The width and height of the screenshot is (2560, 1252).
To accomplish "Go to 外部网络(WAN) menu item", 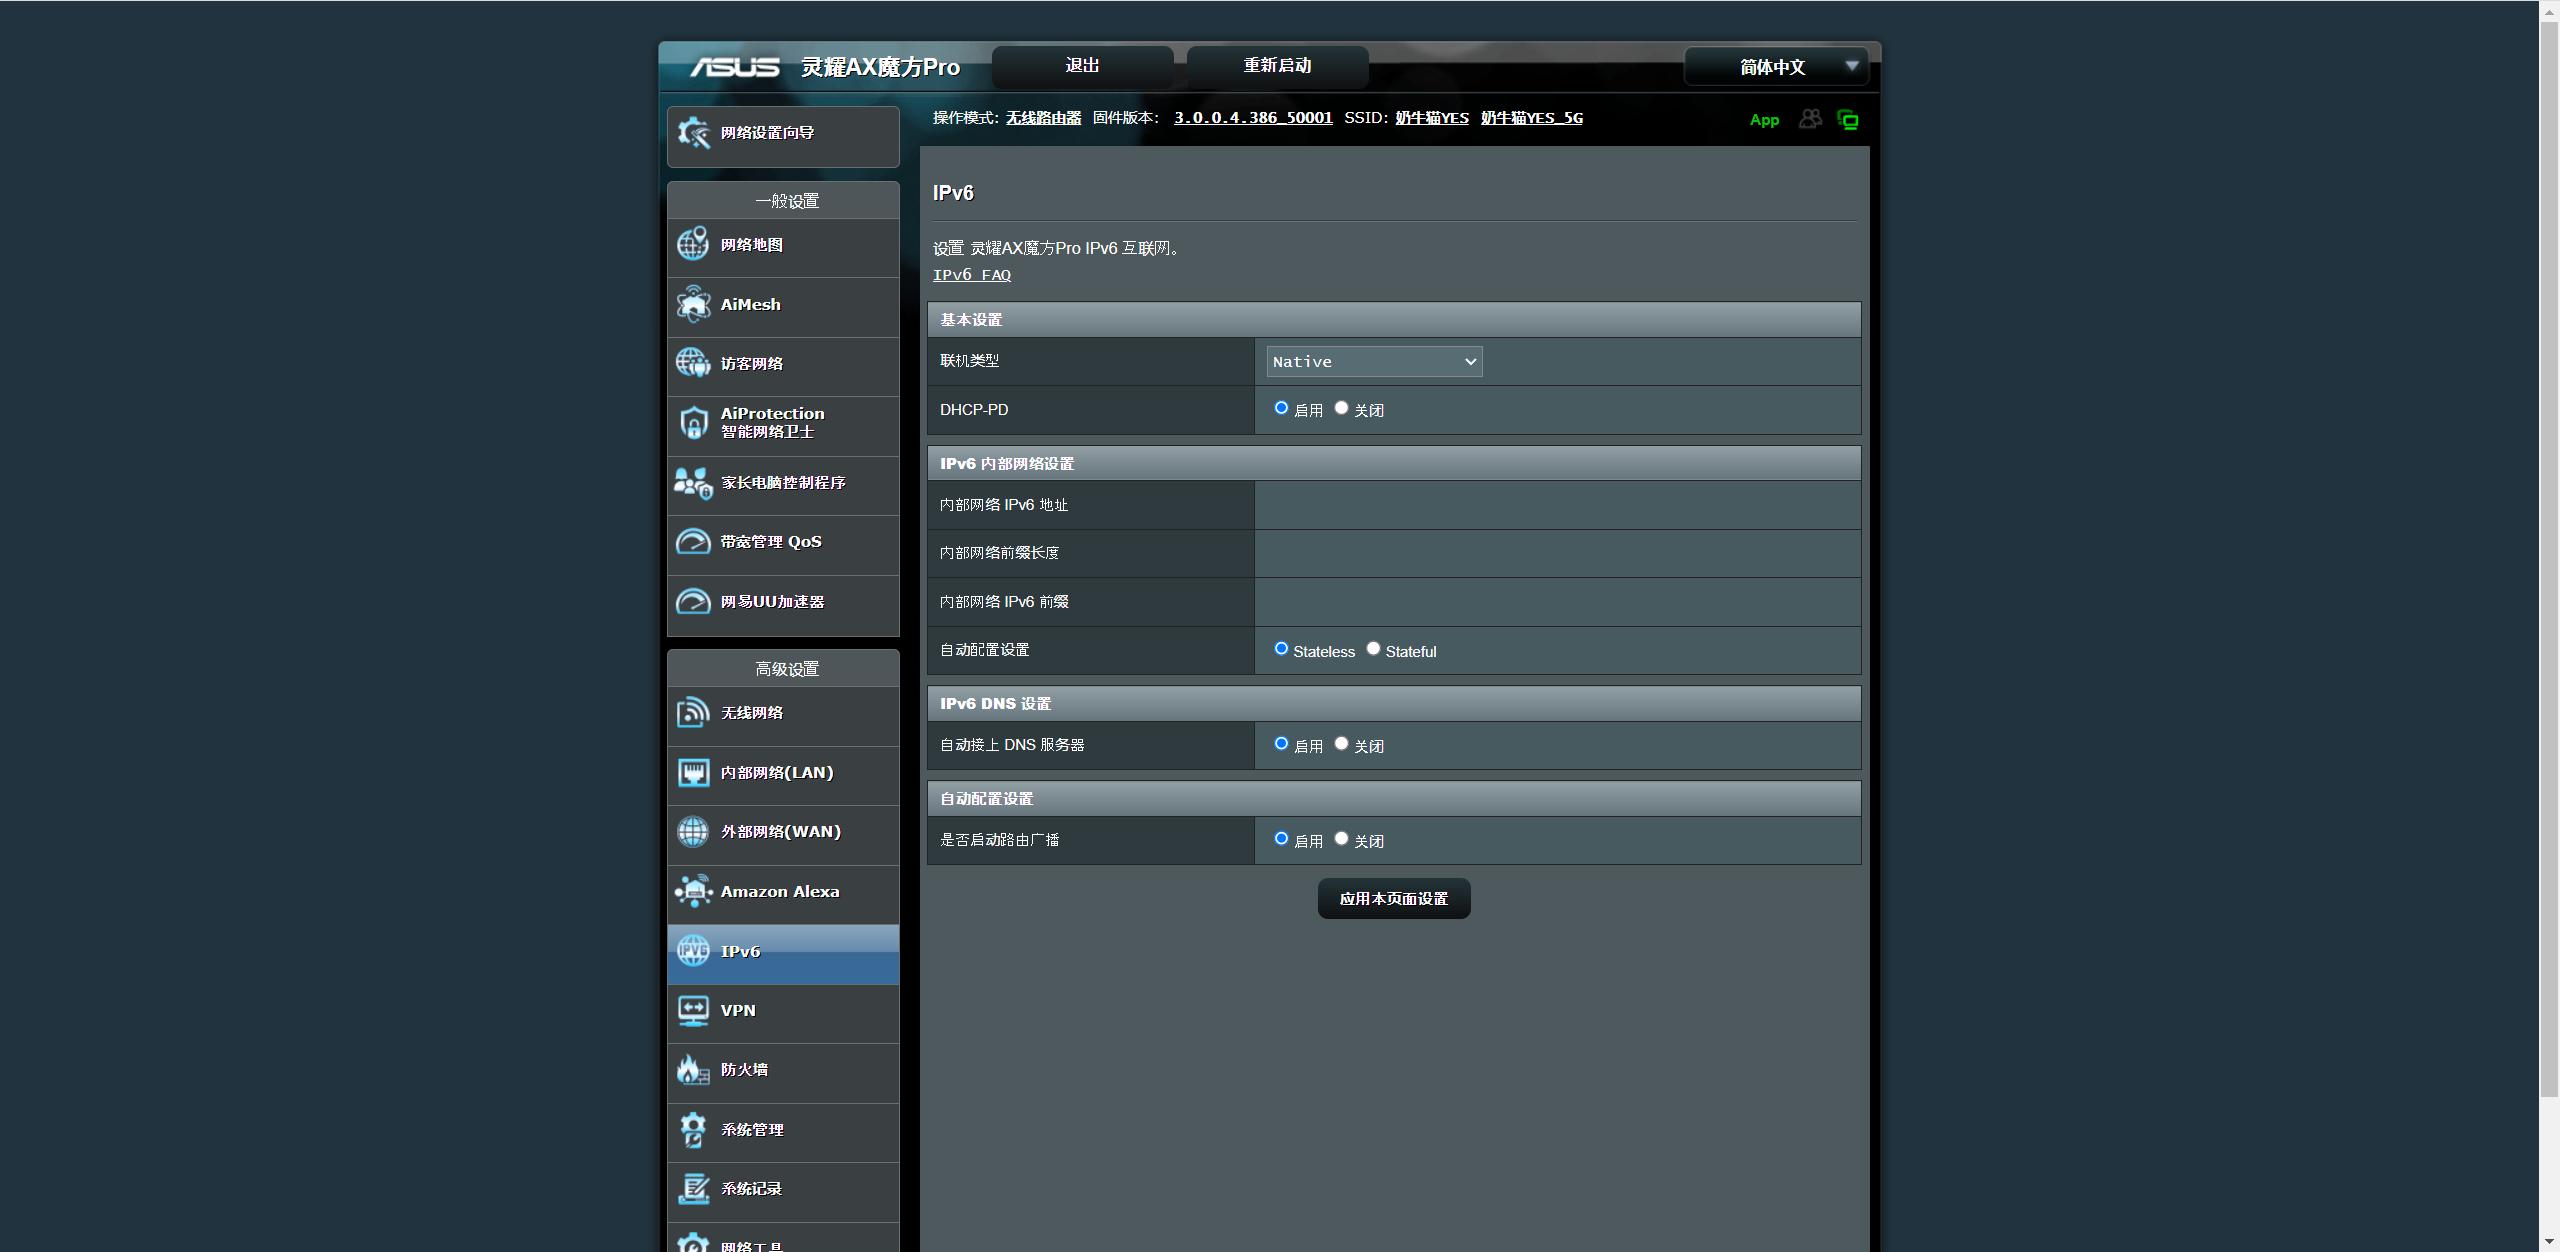I will pos(780,832).
